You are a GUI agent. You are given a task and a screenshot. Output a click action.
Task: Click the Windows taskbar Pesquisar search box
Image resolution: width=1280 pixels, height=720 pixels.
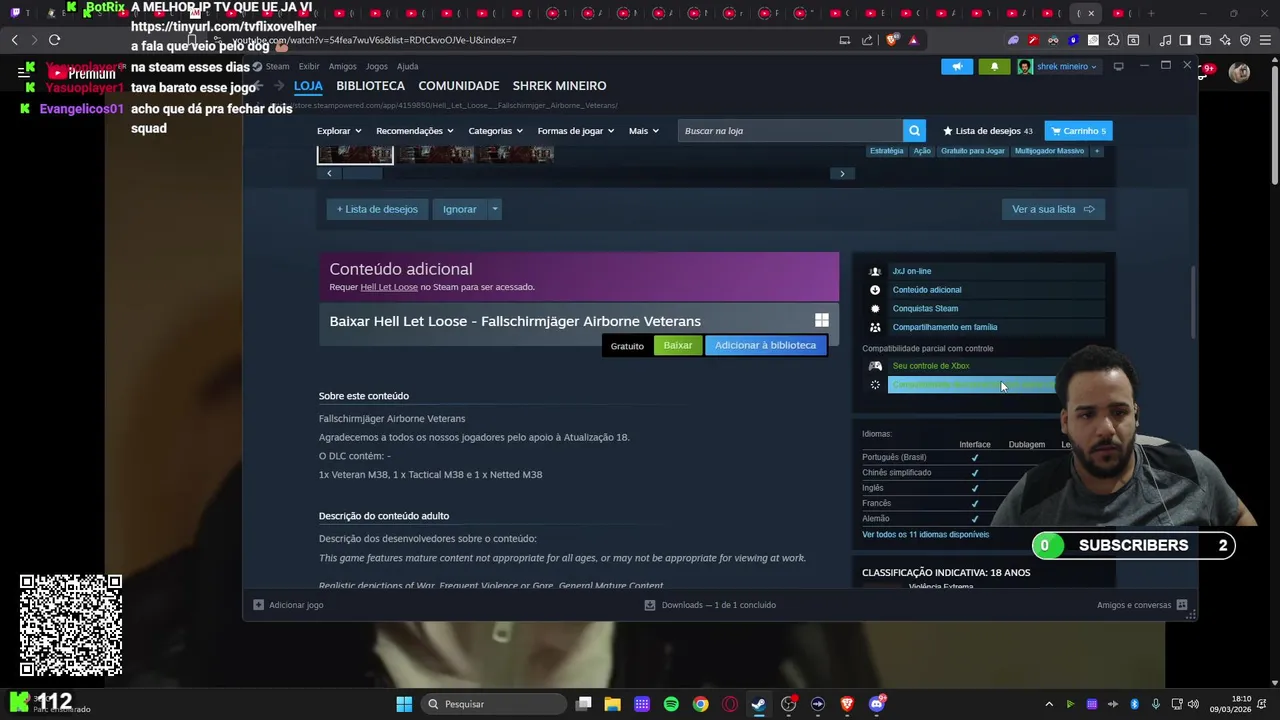coord(494,704)
